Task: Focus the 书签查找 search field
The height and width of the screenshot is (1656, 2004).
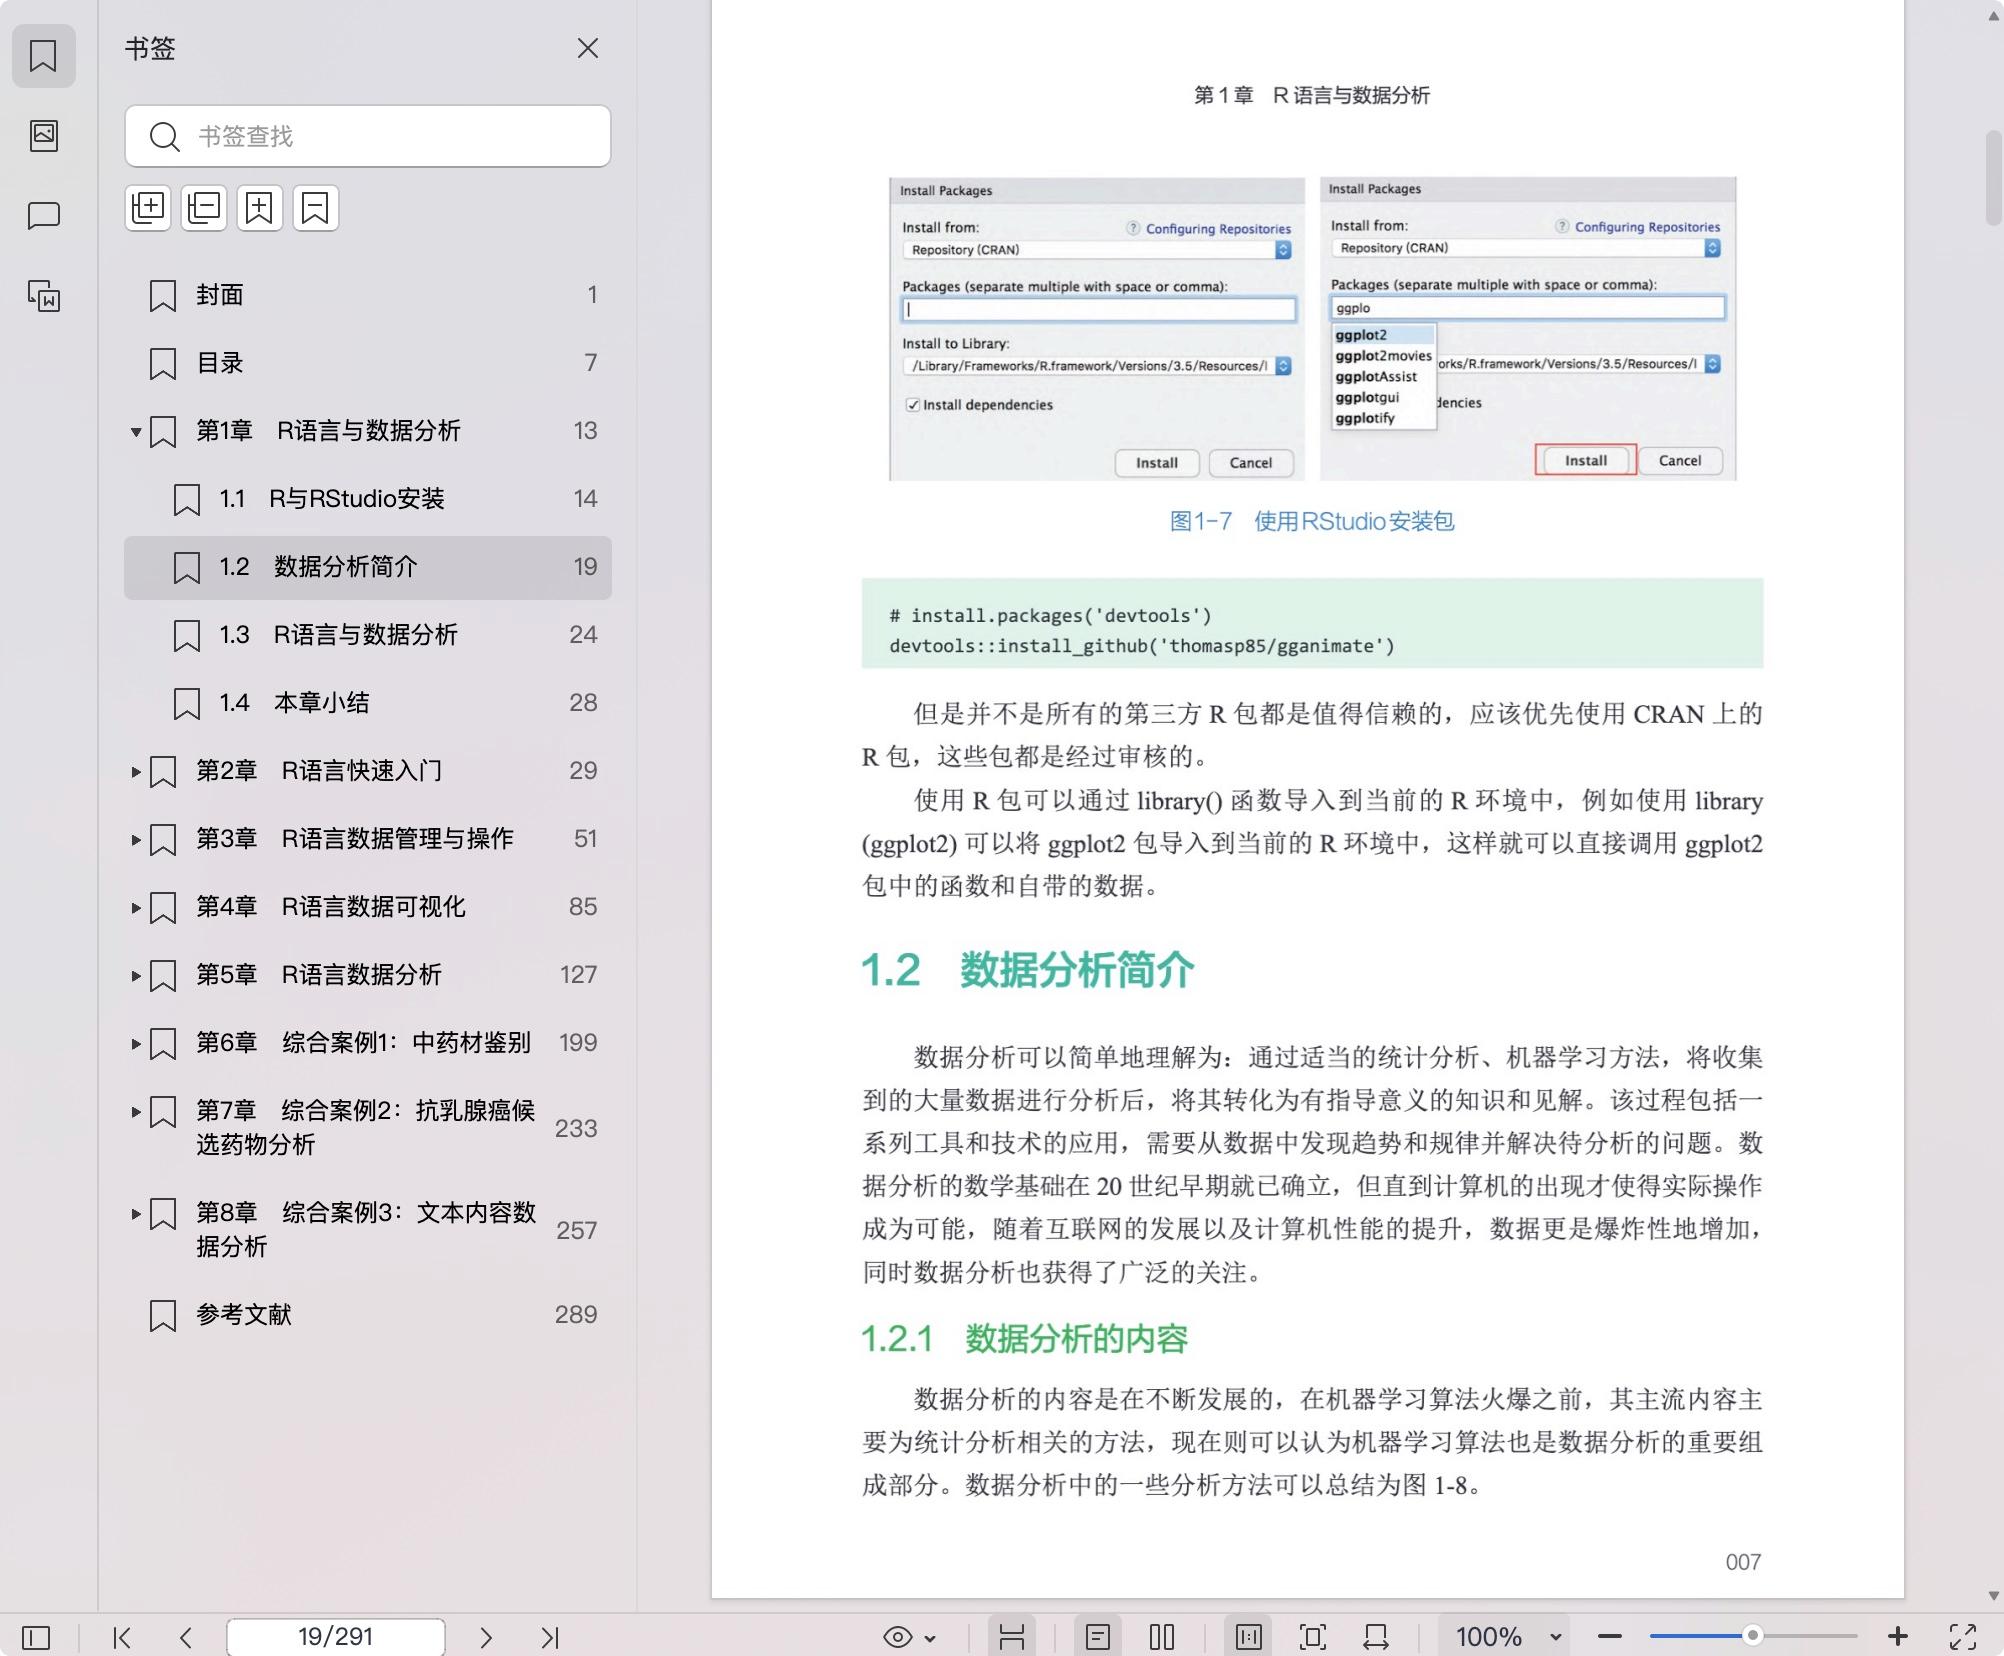Action: (x=367, y=136)
